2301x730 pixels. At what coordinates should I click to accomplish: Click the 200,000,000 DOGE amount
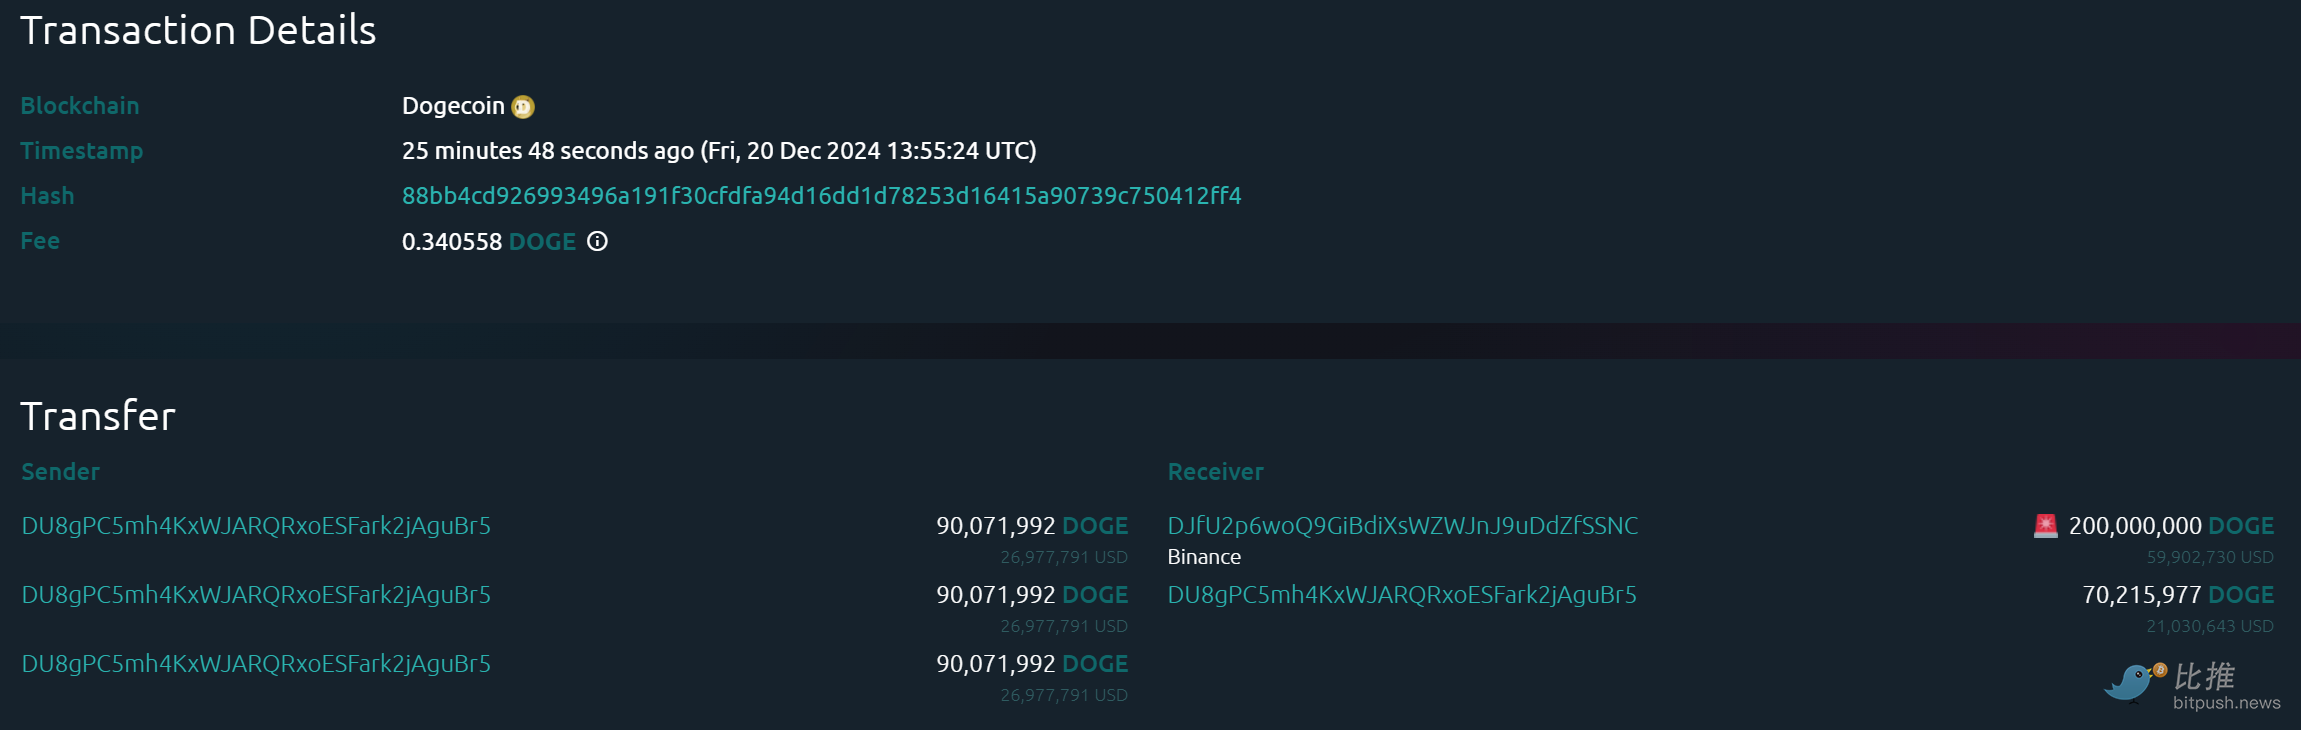(x=2170, y=526)
